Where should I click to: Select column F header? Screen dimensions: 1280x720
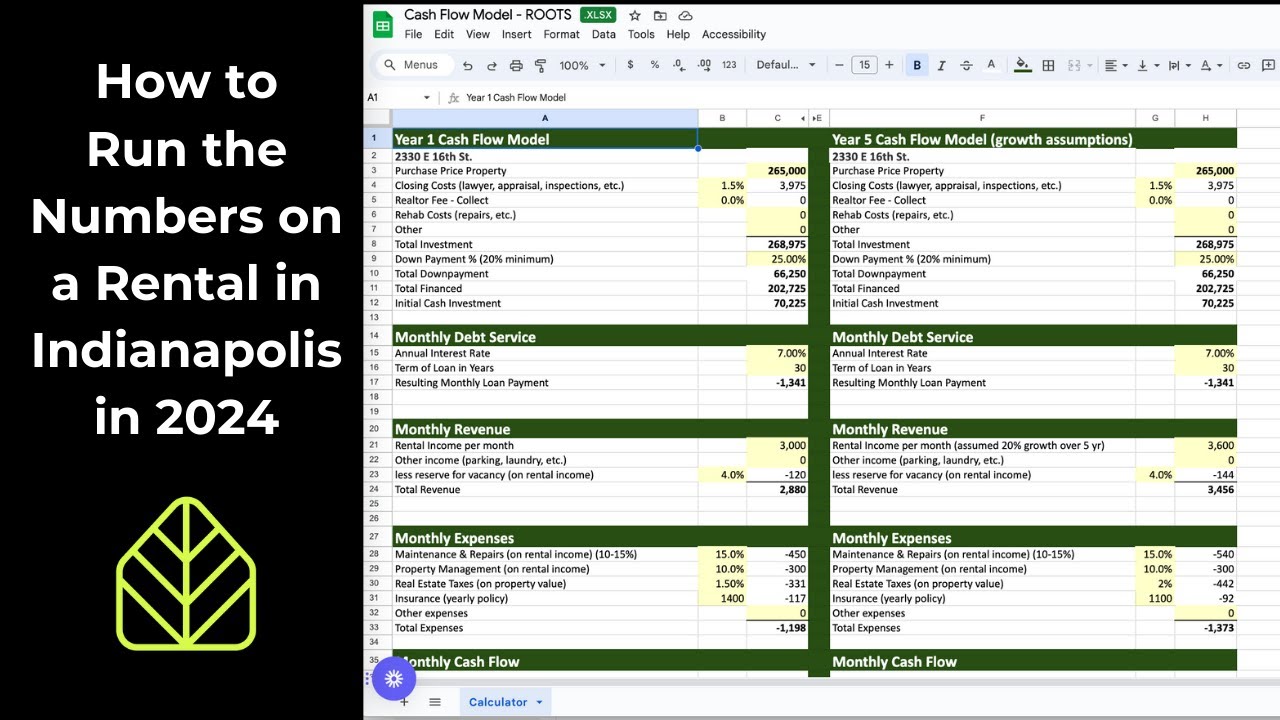982,118
